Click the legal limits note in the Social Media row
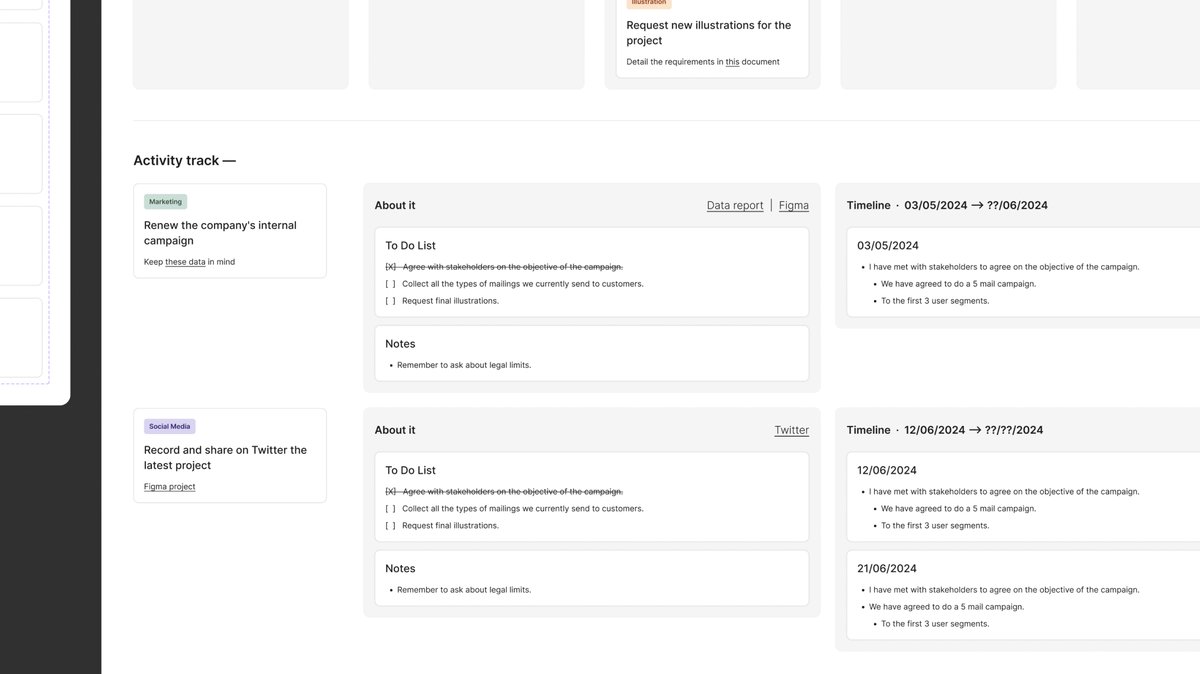 tap(464, 590)
